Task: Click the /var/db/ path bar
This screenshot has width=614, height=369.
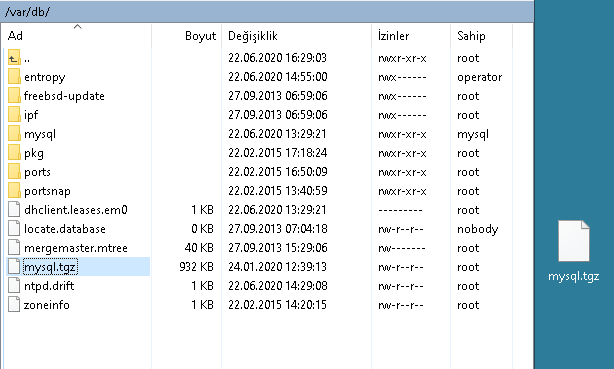Action: (267, 12)
